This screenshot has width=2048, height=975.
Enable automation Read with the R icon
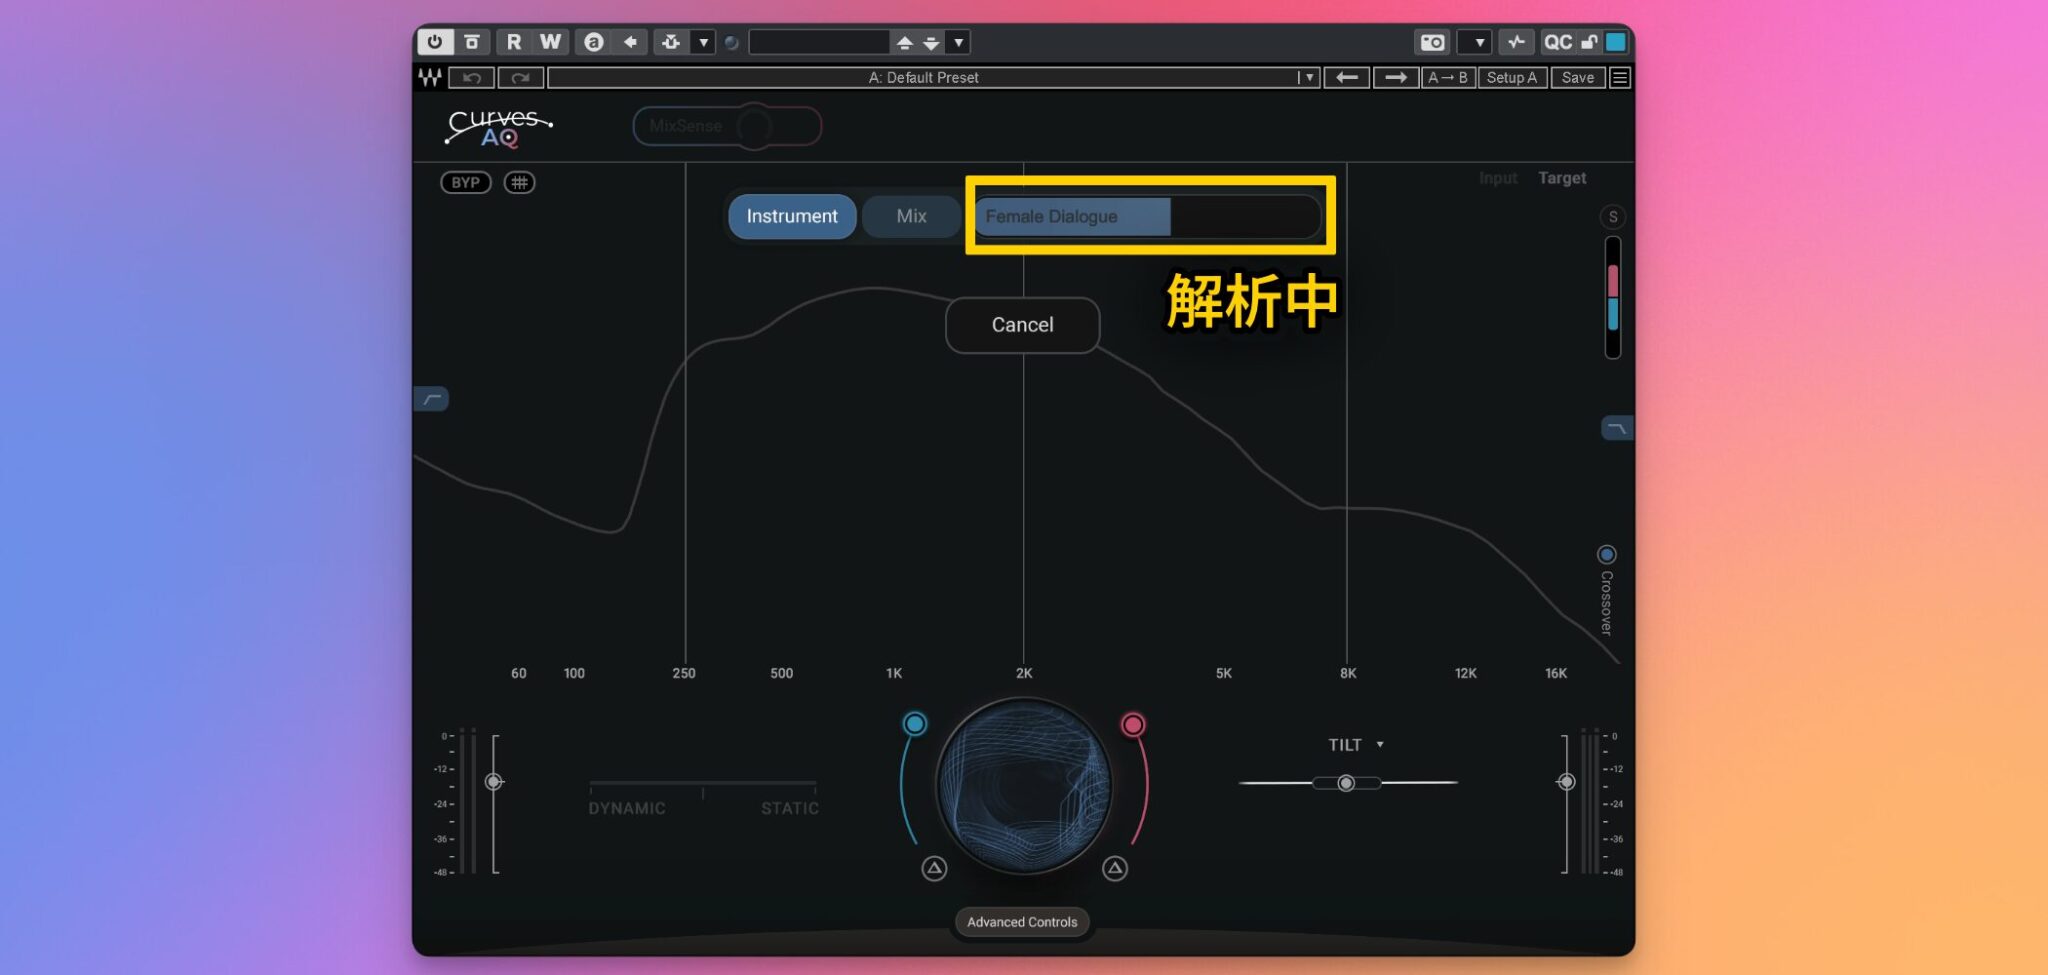(x=514, y=42)
